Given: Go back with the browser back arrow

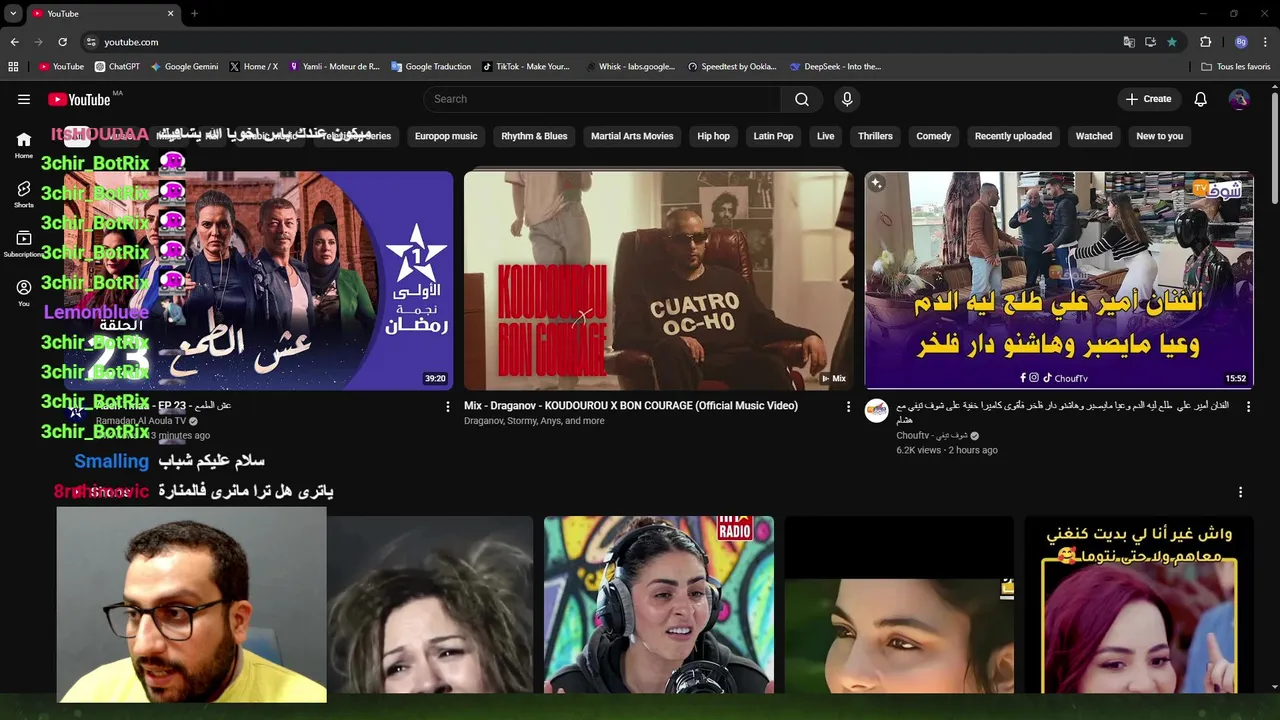Looking at the screenshot, I should tap(14, 42).
